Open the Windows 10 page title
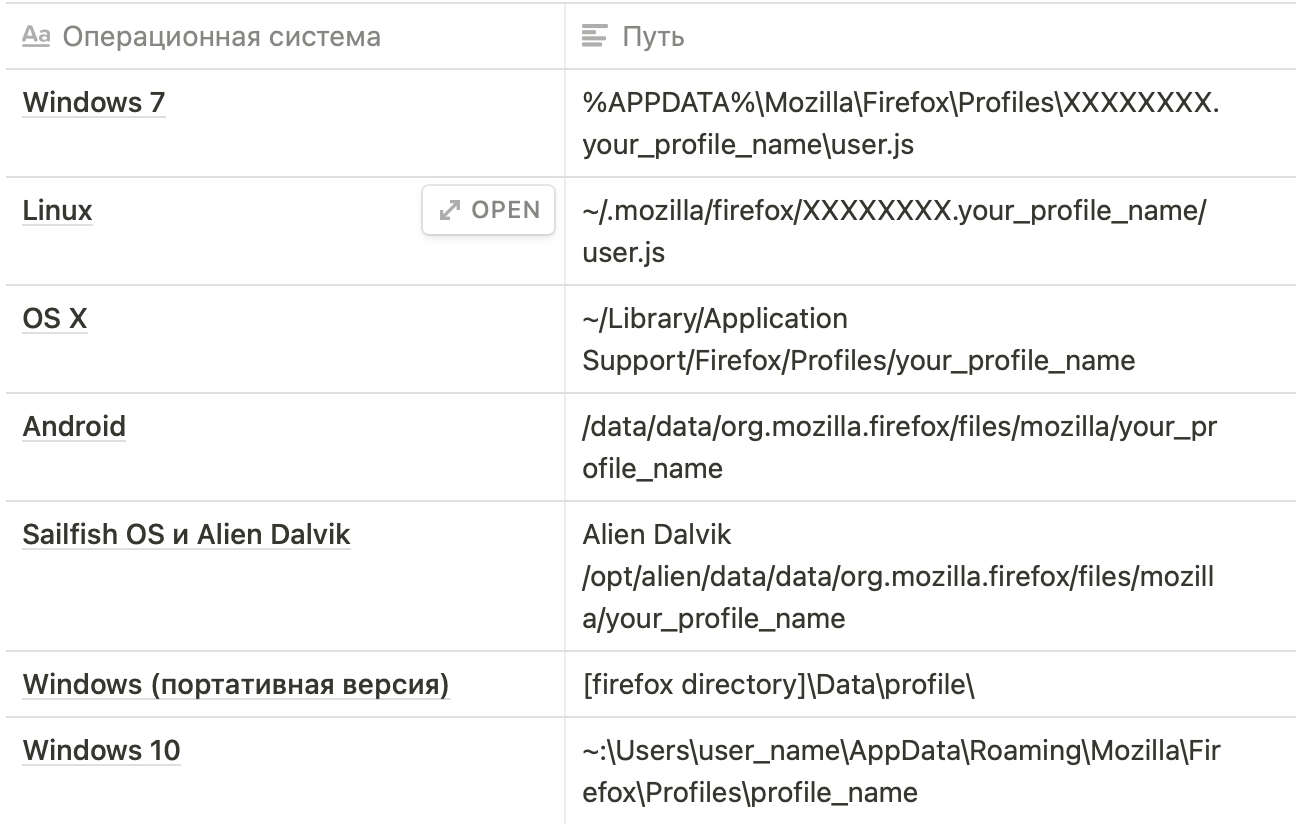 click(x=102, y=750)
